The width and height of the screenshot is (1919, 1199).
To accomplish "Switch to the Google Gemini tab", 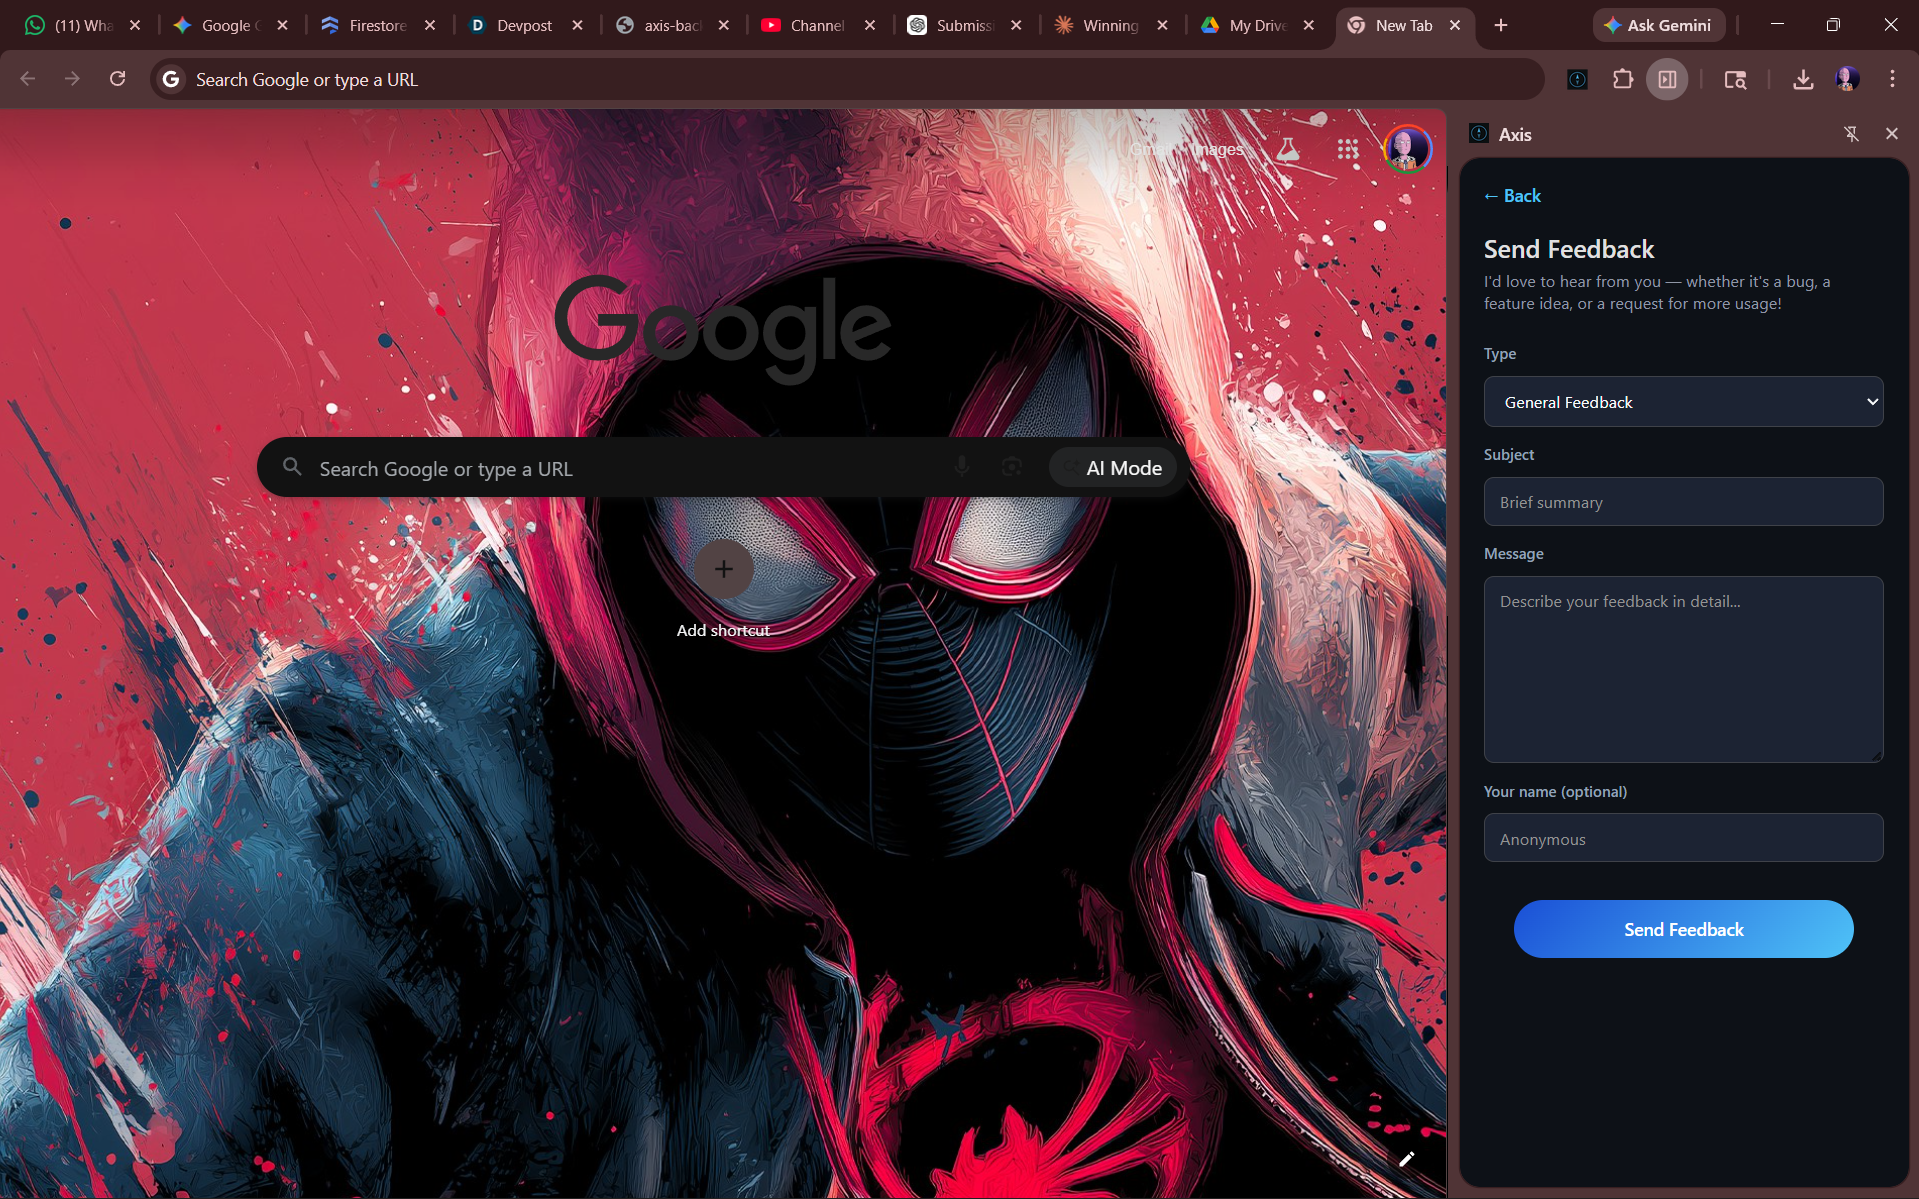I will coord(230,25).
